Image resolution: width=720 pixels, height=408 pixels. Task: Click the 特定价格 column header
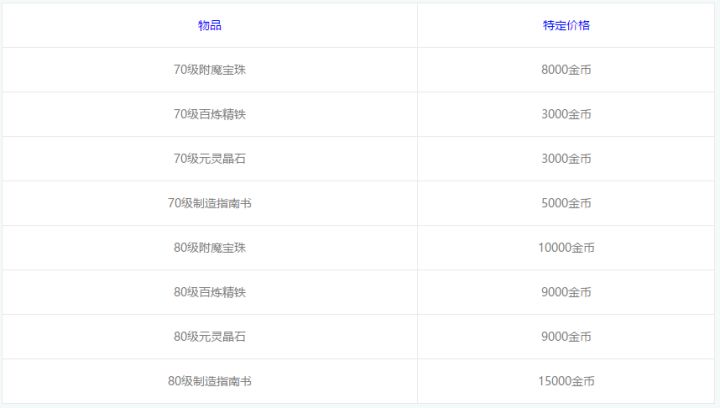click(566, 25)
